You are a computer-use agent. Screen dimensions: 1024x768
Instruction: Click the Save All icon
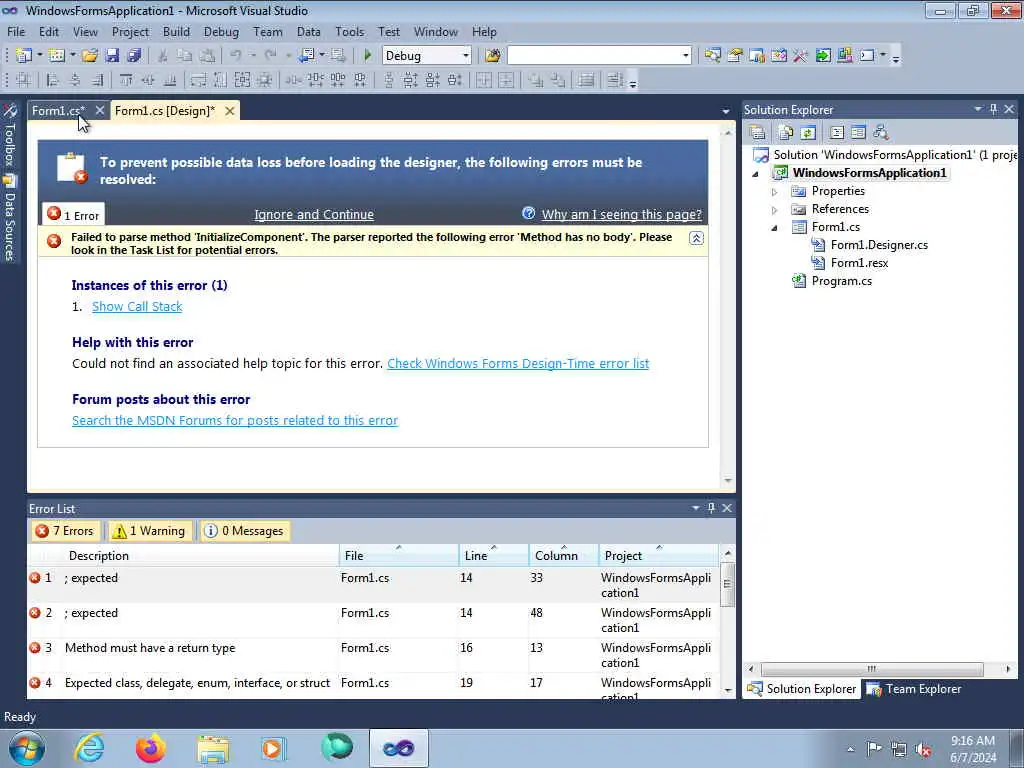pyautogui.click(x=134, y=56)
